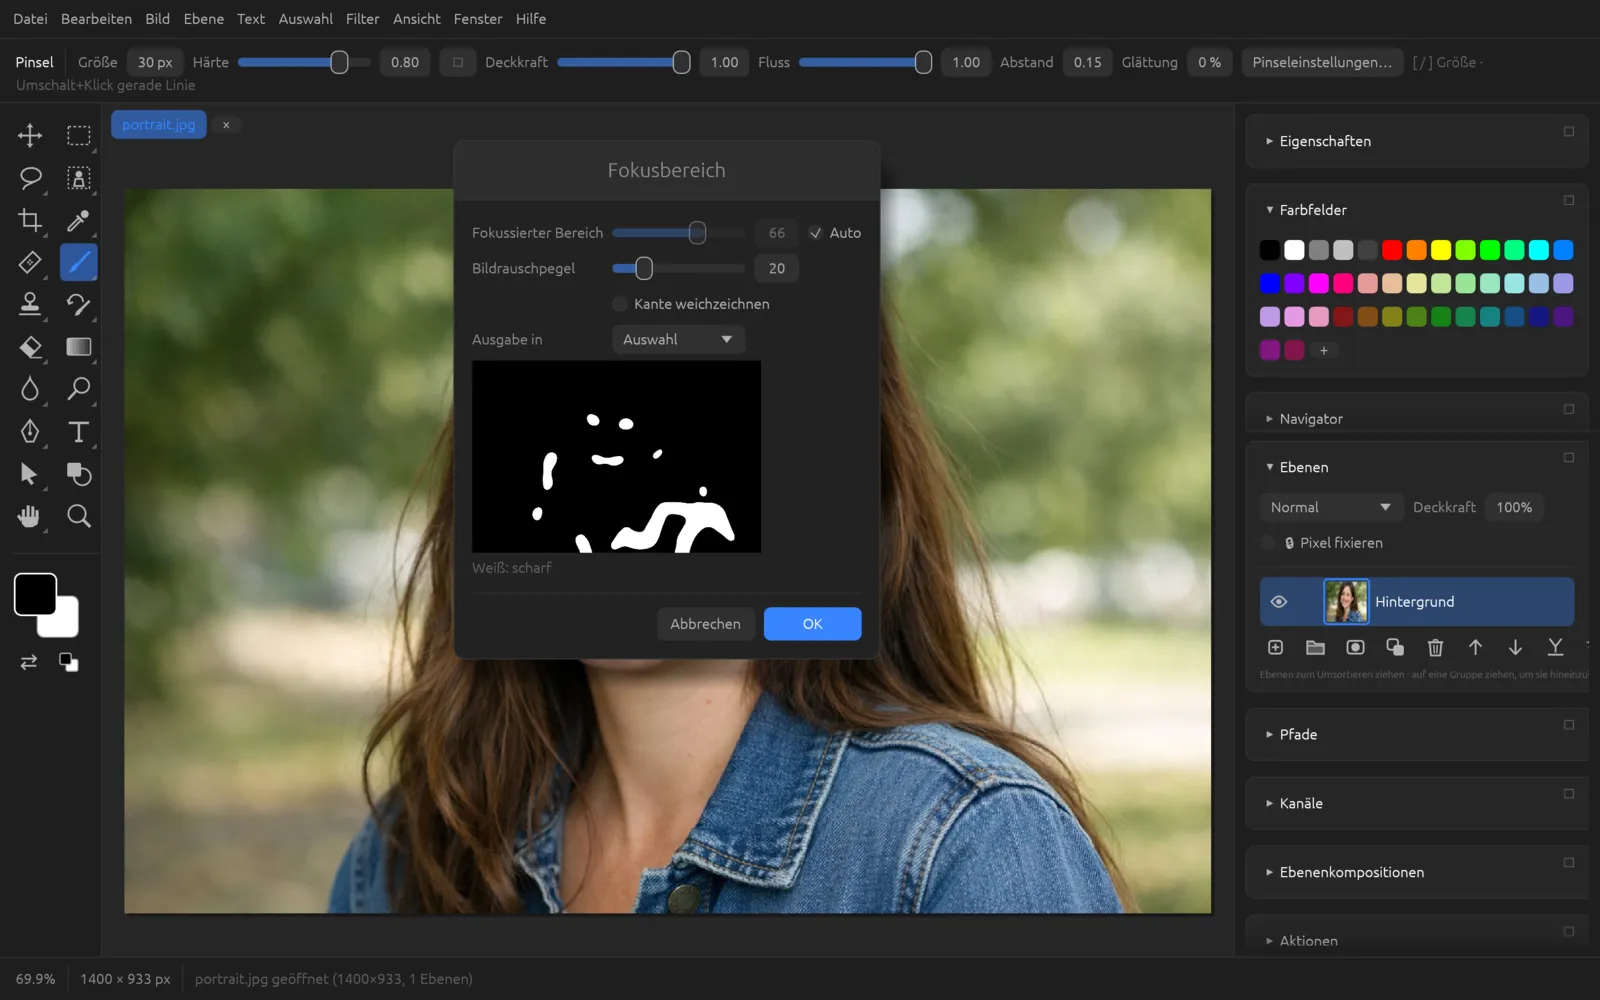Uncheck the Auto checkbox
This screenshot has width=1600, height=1000.
click(x=816, y=233)
